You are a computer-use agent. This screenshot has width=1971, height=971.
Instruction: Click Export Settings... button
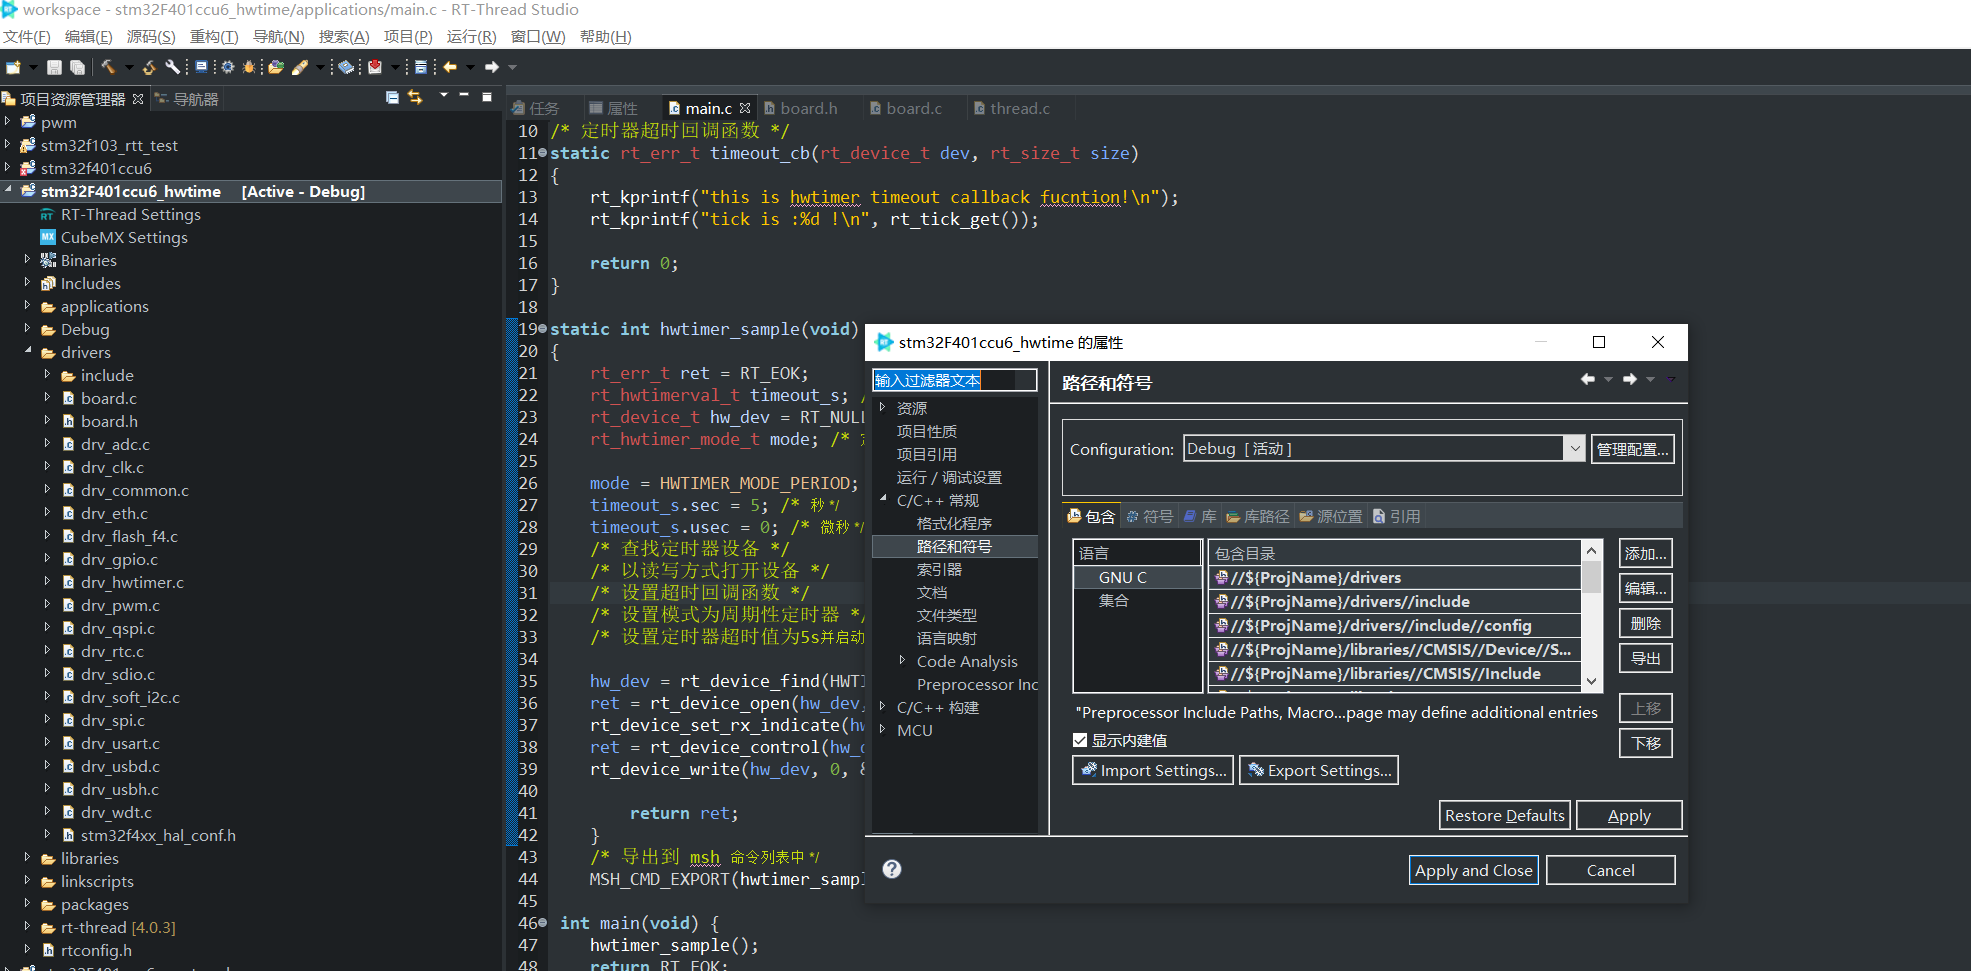[x=1318, y=770]
